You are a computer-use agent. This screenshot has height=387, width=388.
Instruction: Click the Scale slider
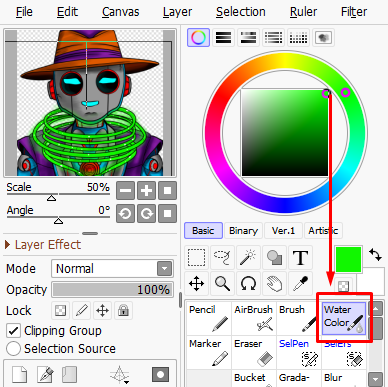pos(58,194)
